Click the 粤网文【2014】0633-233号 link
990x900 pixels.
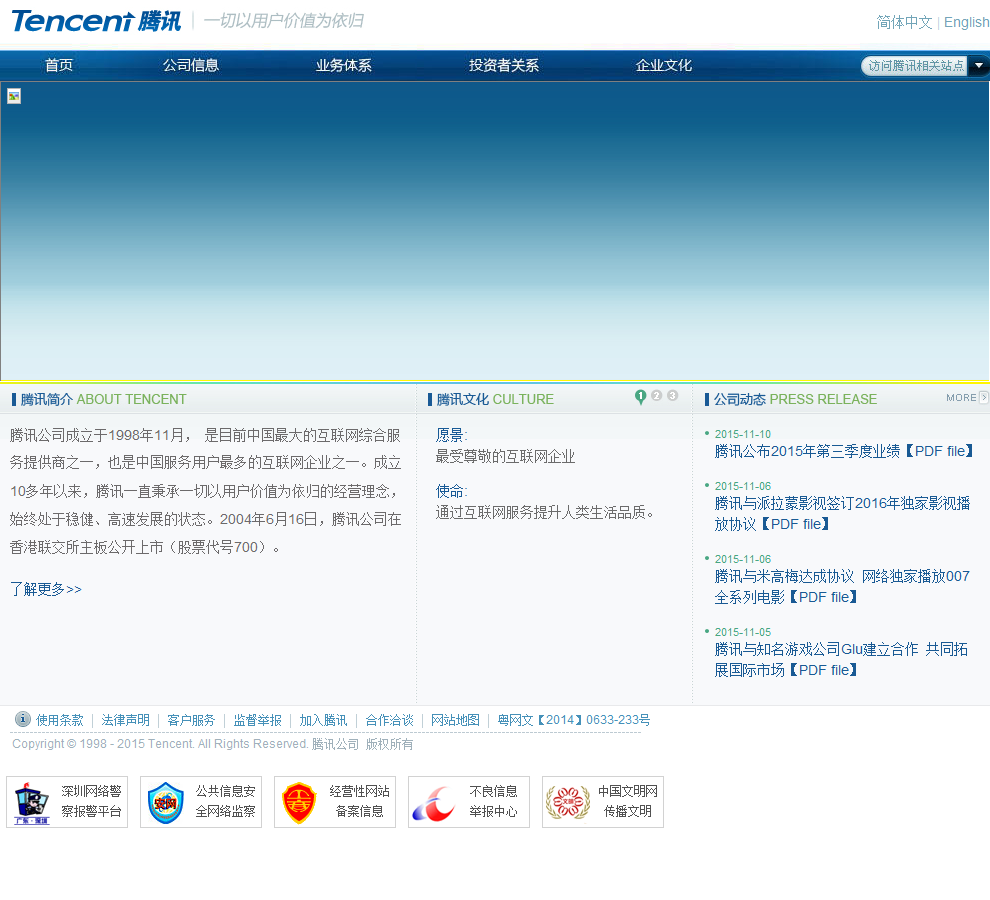(574, 720)
